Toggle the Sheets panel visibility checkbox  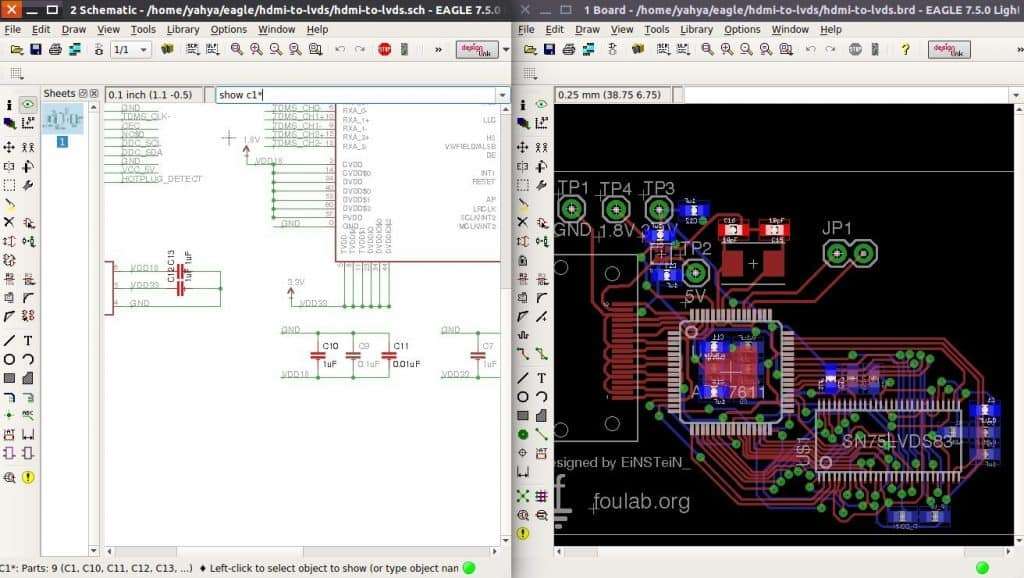(81, 93)
